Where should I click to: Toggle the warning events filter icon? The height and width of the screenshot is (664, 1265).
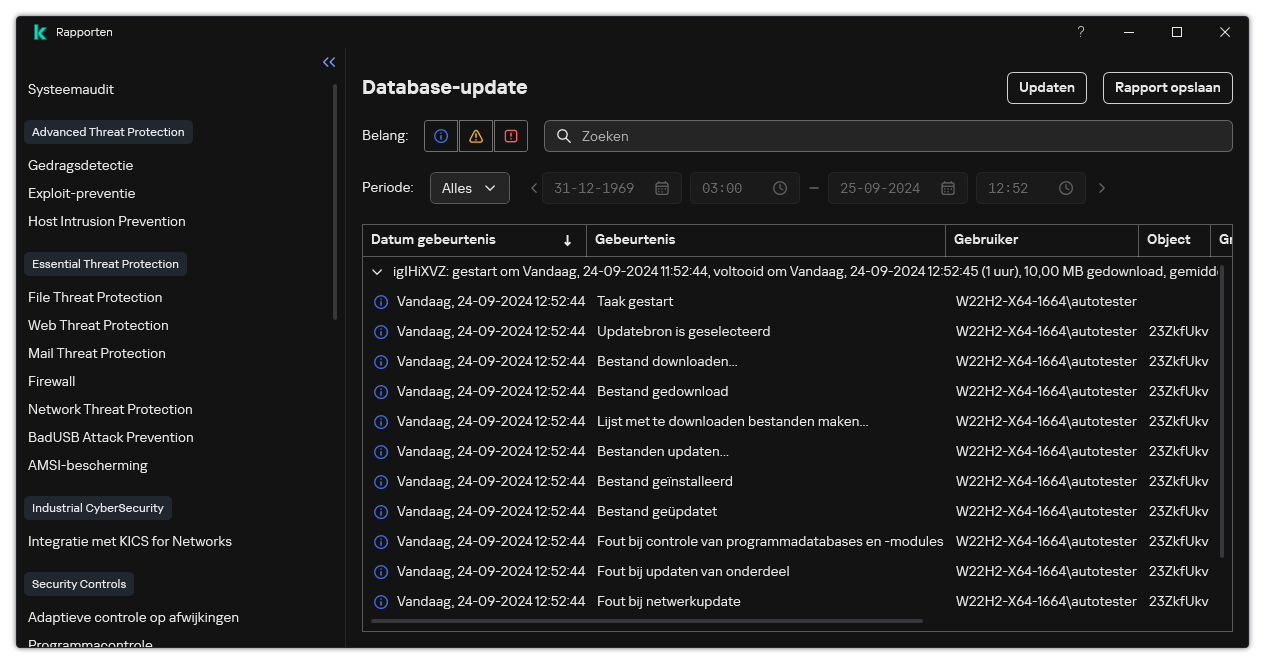point(476,136)
